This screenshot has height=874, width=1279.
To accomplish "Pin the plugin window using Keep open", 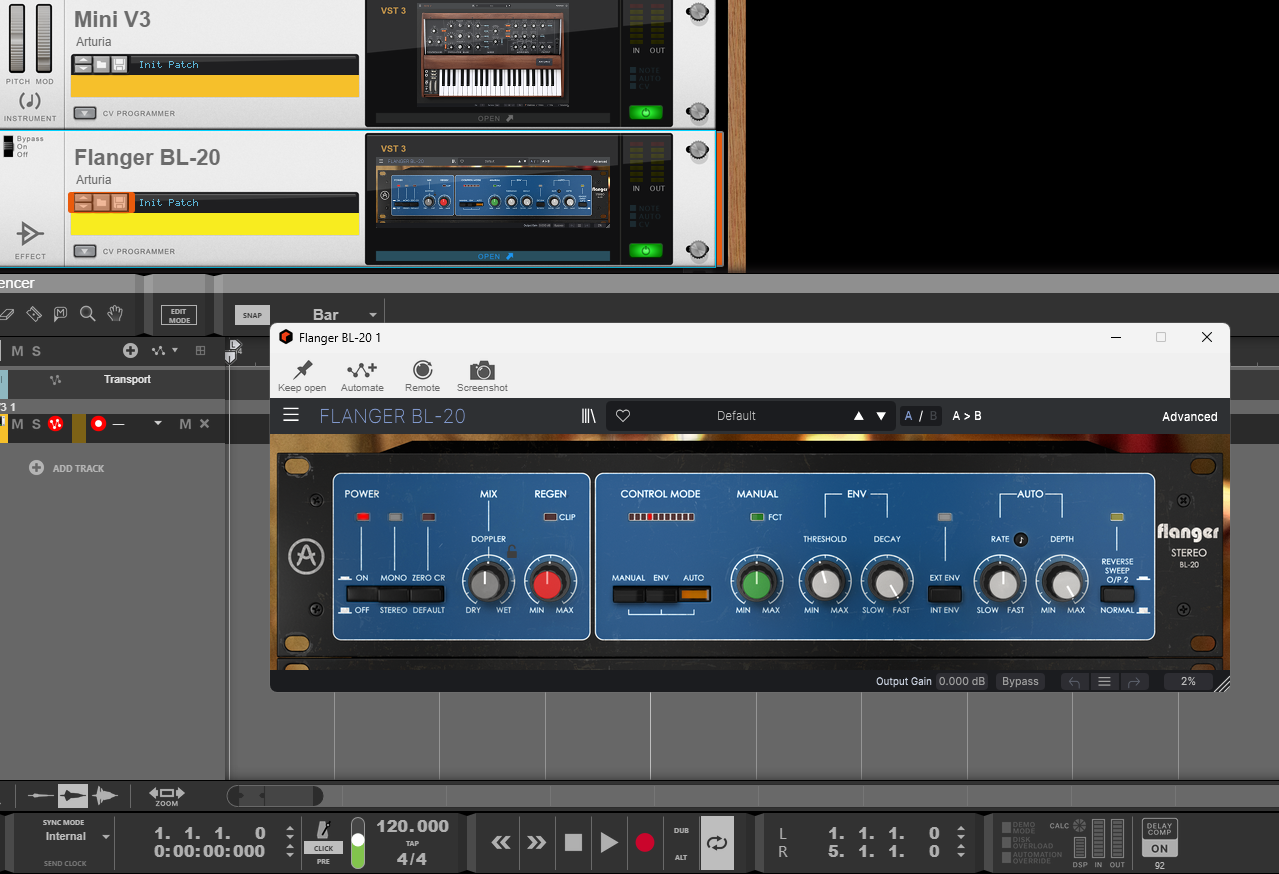I will (302, 375).
